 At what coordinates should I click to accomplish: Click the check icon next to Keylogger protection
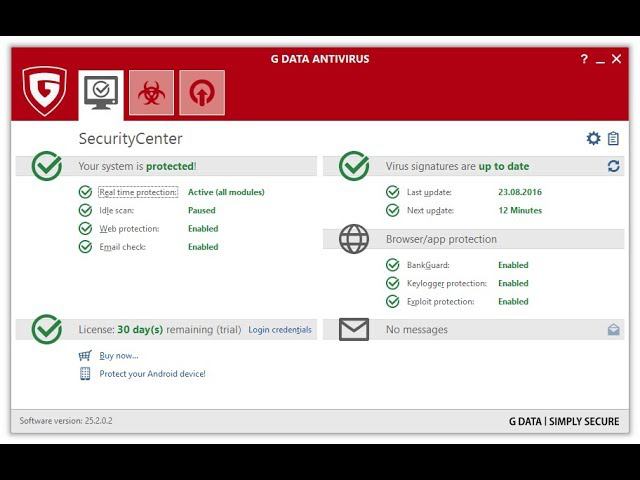click(393, 283)
